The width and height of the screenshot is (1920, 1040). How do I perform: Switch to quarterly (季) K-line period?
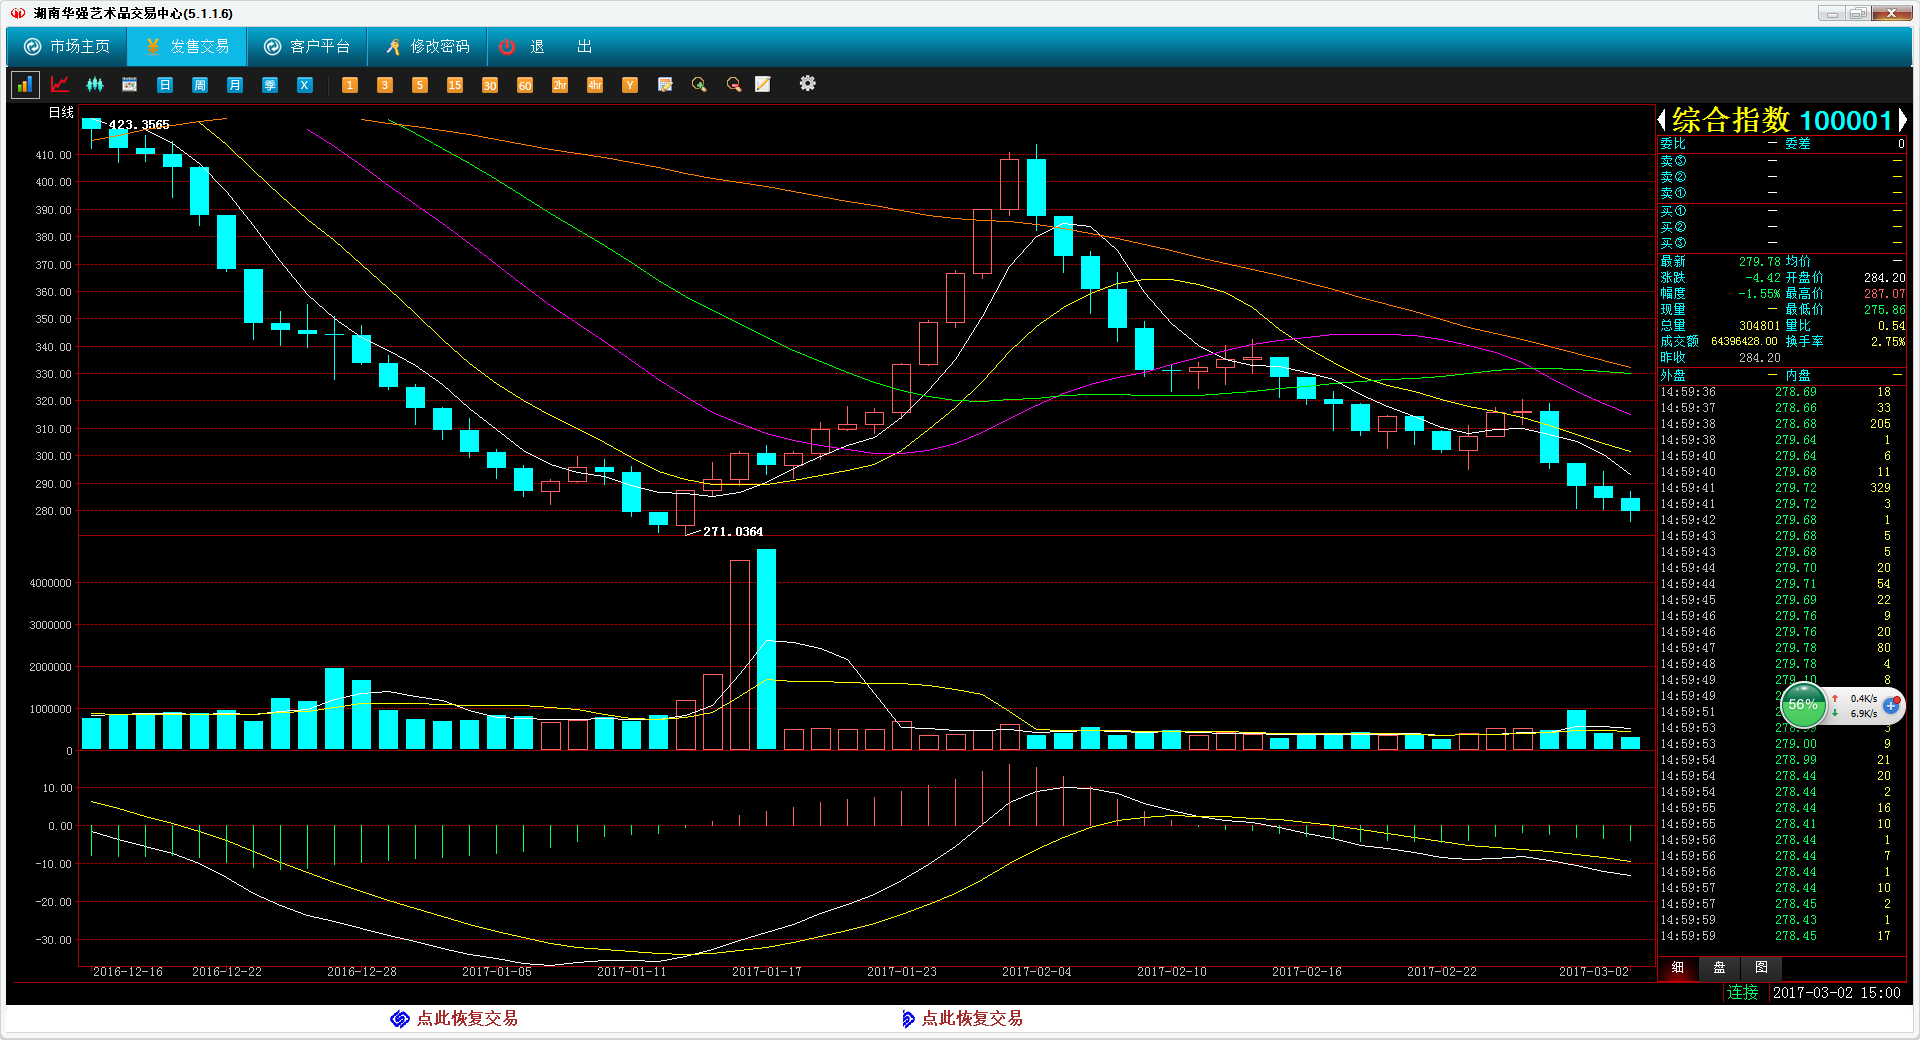click(x=270, y=85)
